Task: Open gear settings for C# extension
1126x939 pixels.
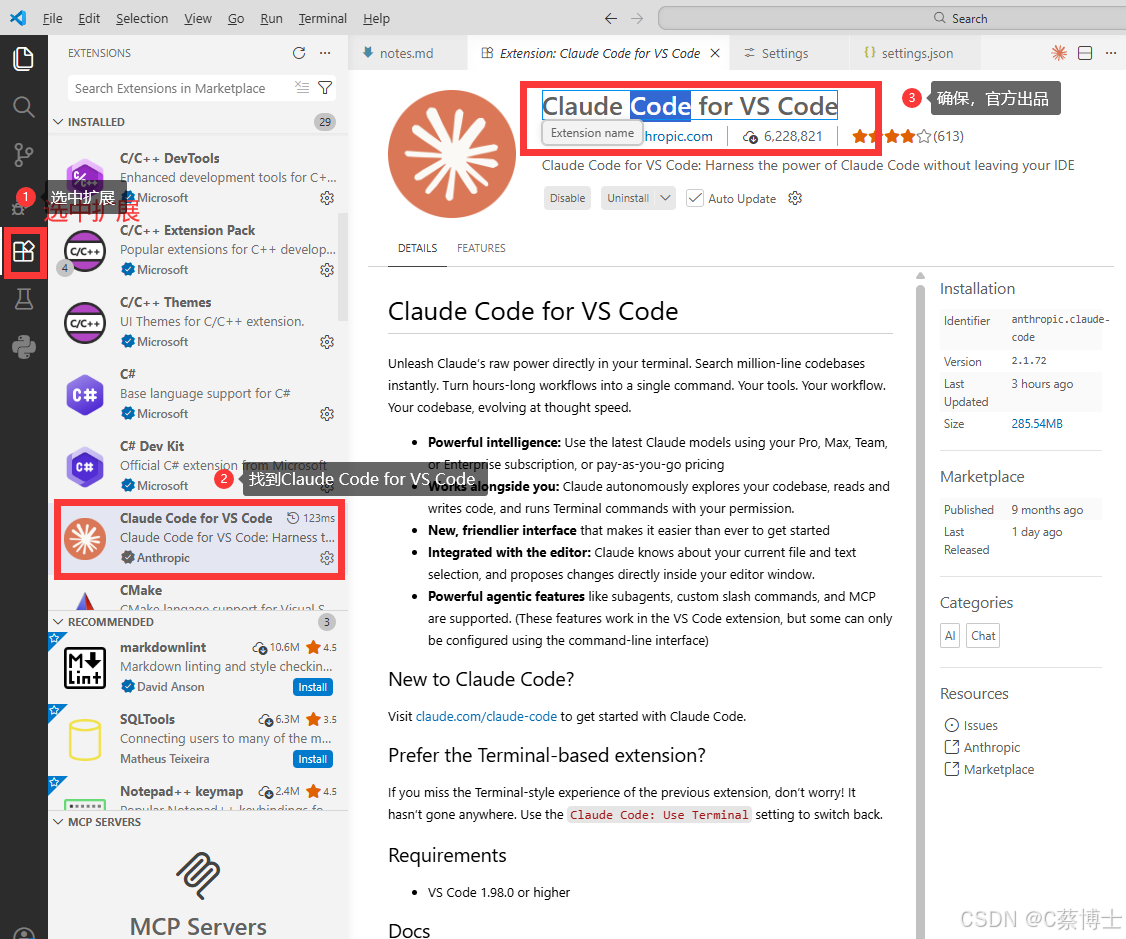Action: 327,414
